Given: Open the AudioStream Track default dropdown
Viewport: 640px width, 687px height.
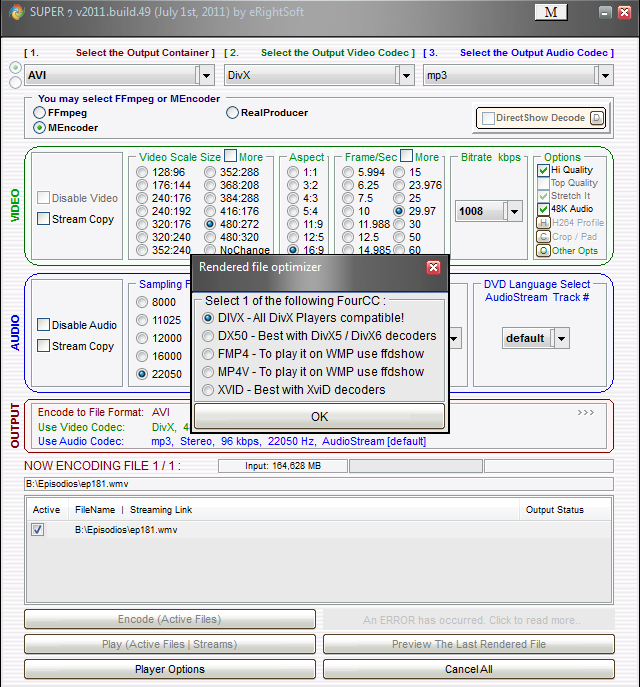Looking at the screenshot, I should [562, 338].
